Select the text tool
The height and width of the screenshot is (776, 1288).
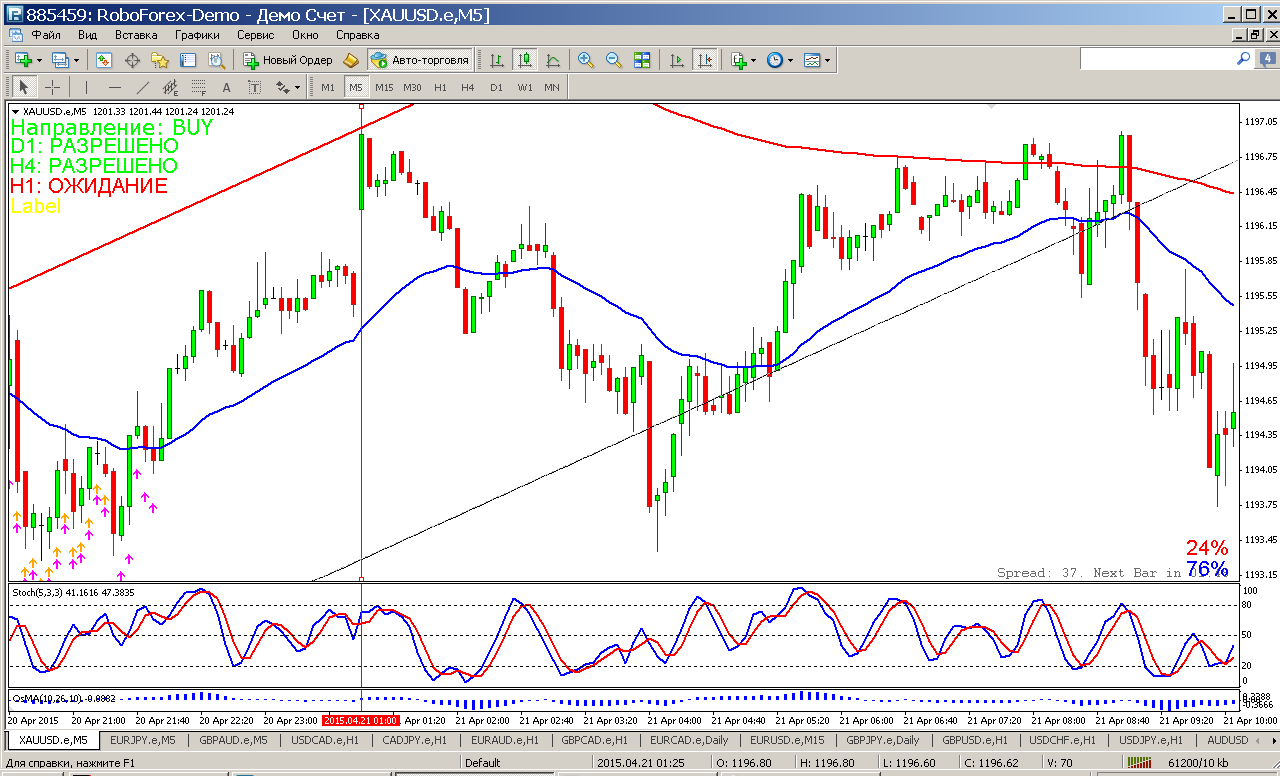pyautogui.click(x=227, y=87)
